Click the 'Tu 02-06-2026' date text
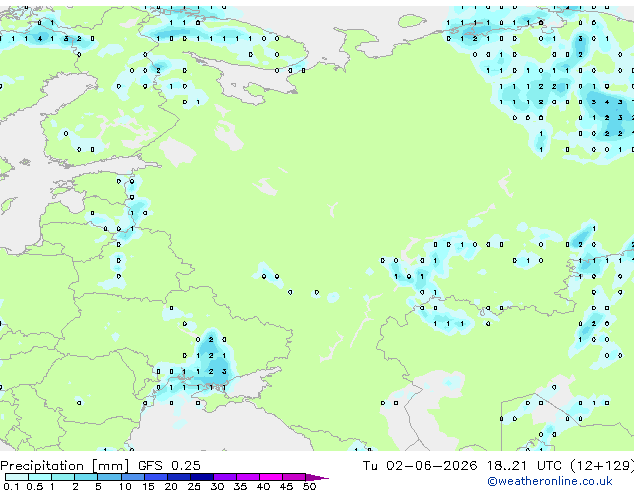Screen dimensions: 634x490 click(x=420, y=466)
